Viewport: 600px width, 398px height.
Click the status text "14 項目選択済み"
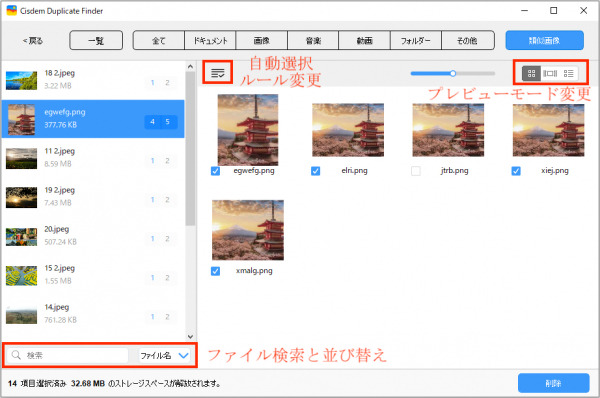click(x=37, y=383)
